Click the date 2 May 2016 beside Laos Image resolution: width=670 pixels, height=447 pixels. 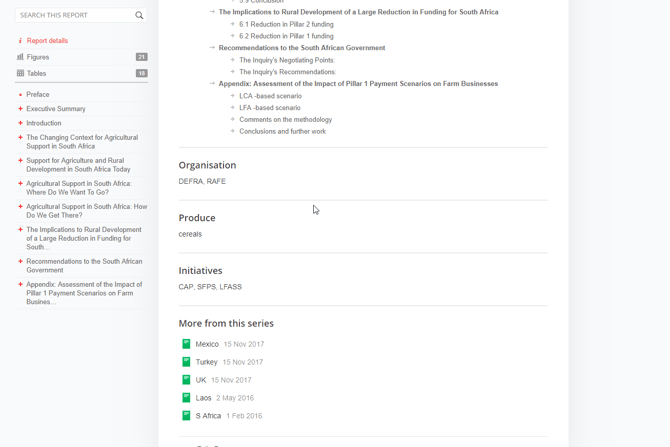pos(235,398)
